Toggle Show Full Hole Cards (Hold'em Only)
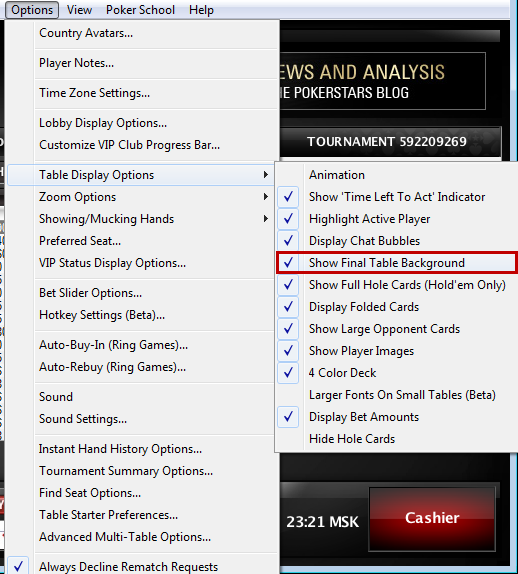Image resolution: width=518 pixels, height=574 pixels. pyautogui.click(x=397, y=285)
